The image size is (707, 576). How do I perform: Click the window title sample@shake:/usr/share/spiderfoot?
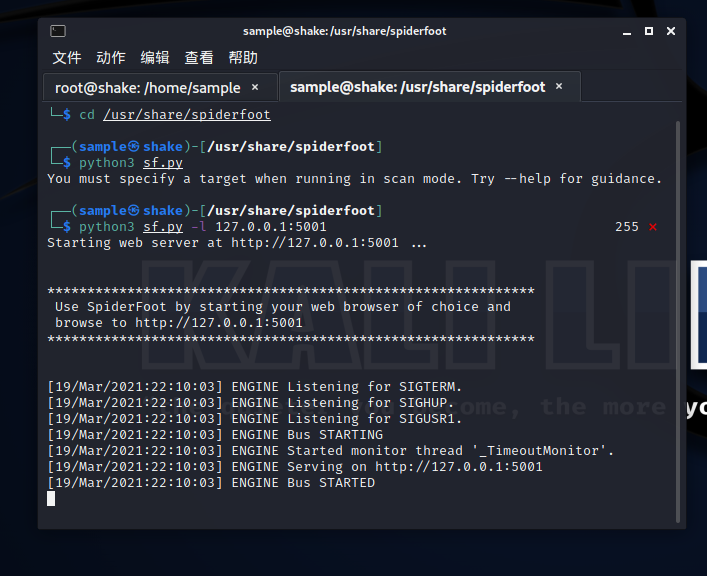point(344,31)
